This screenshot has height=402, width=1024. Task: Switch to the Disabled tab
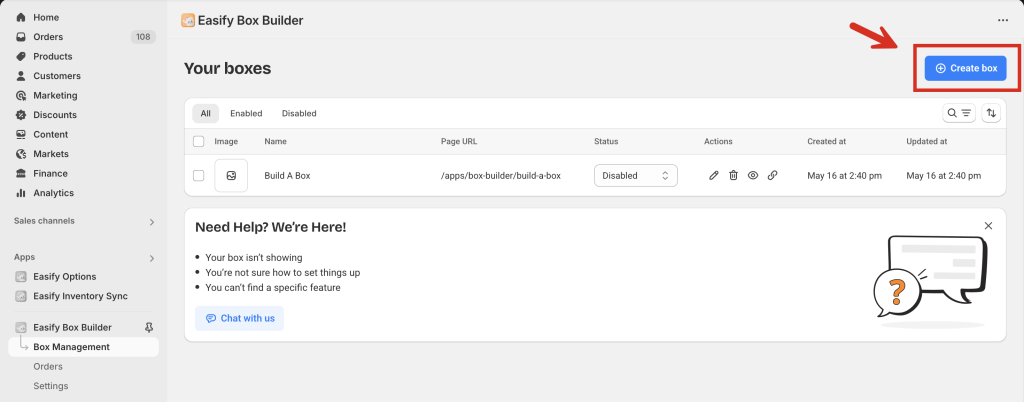pyautogui.click(x=299, y=114)
